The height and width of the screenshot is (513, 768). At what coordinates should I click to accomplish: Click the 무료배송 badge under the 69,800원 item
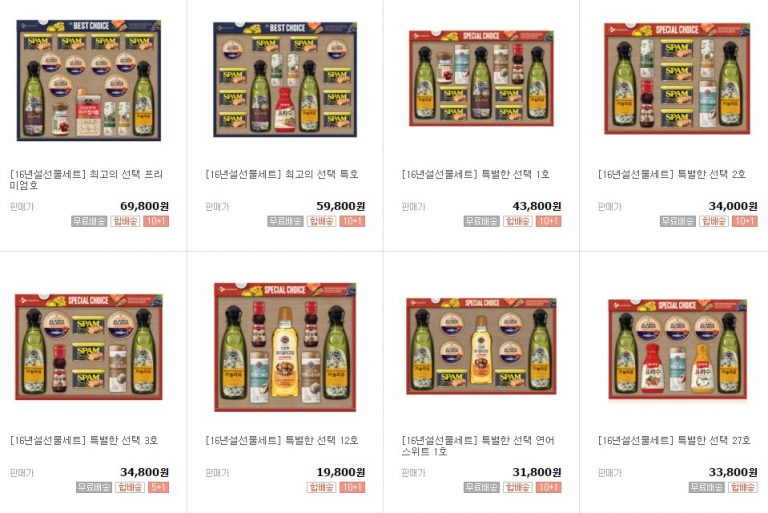89,221
